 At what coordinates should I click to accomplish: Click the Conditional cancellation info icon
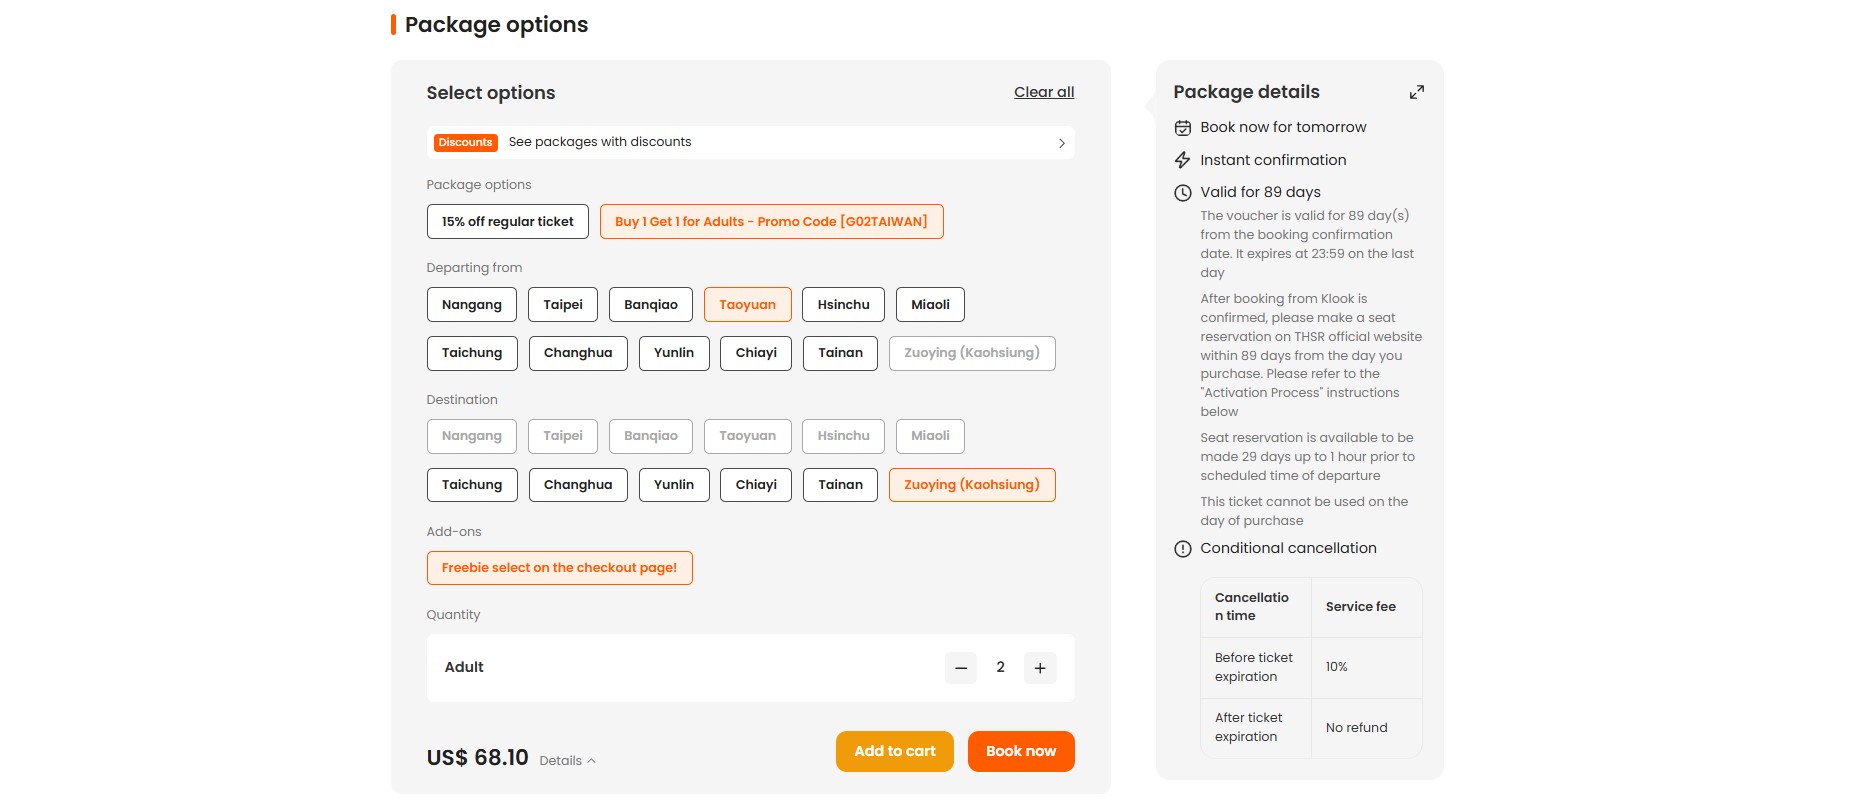(x=1182, y=549)
